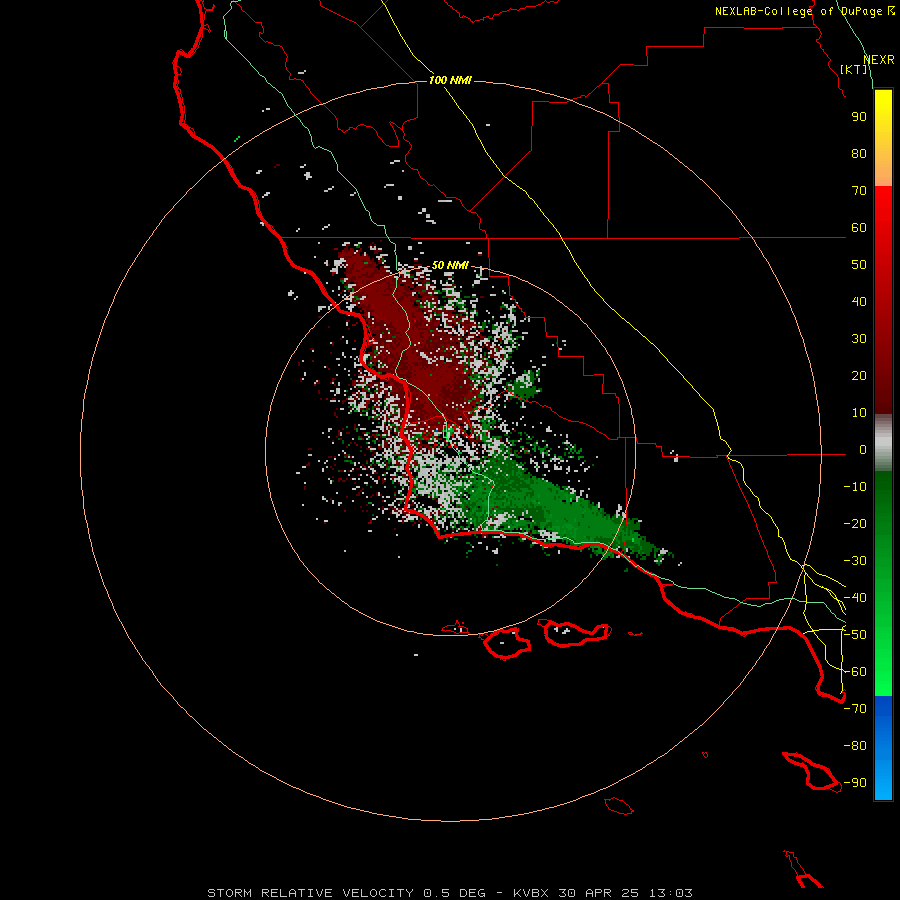
Task: Click the -40 knot scale label
Action: pos(855,598)
